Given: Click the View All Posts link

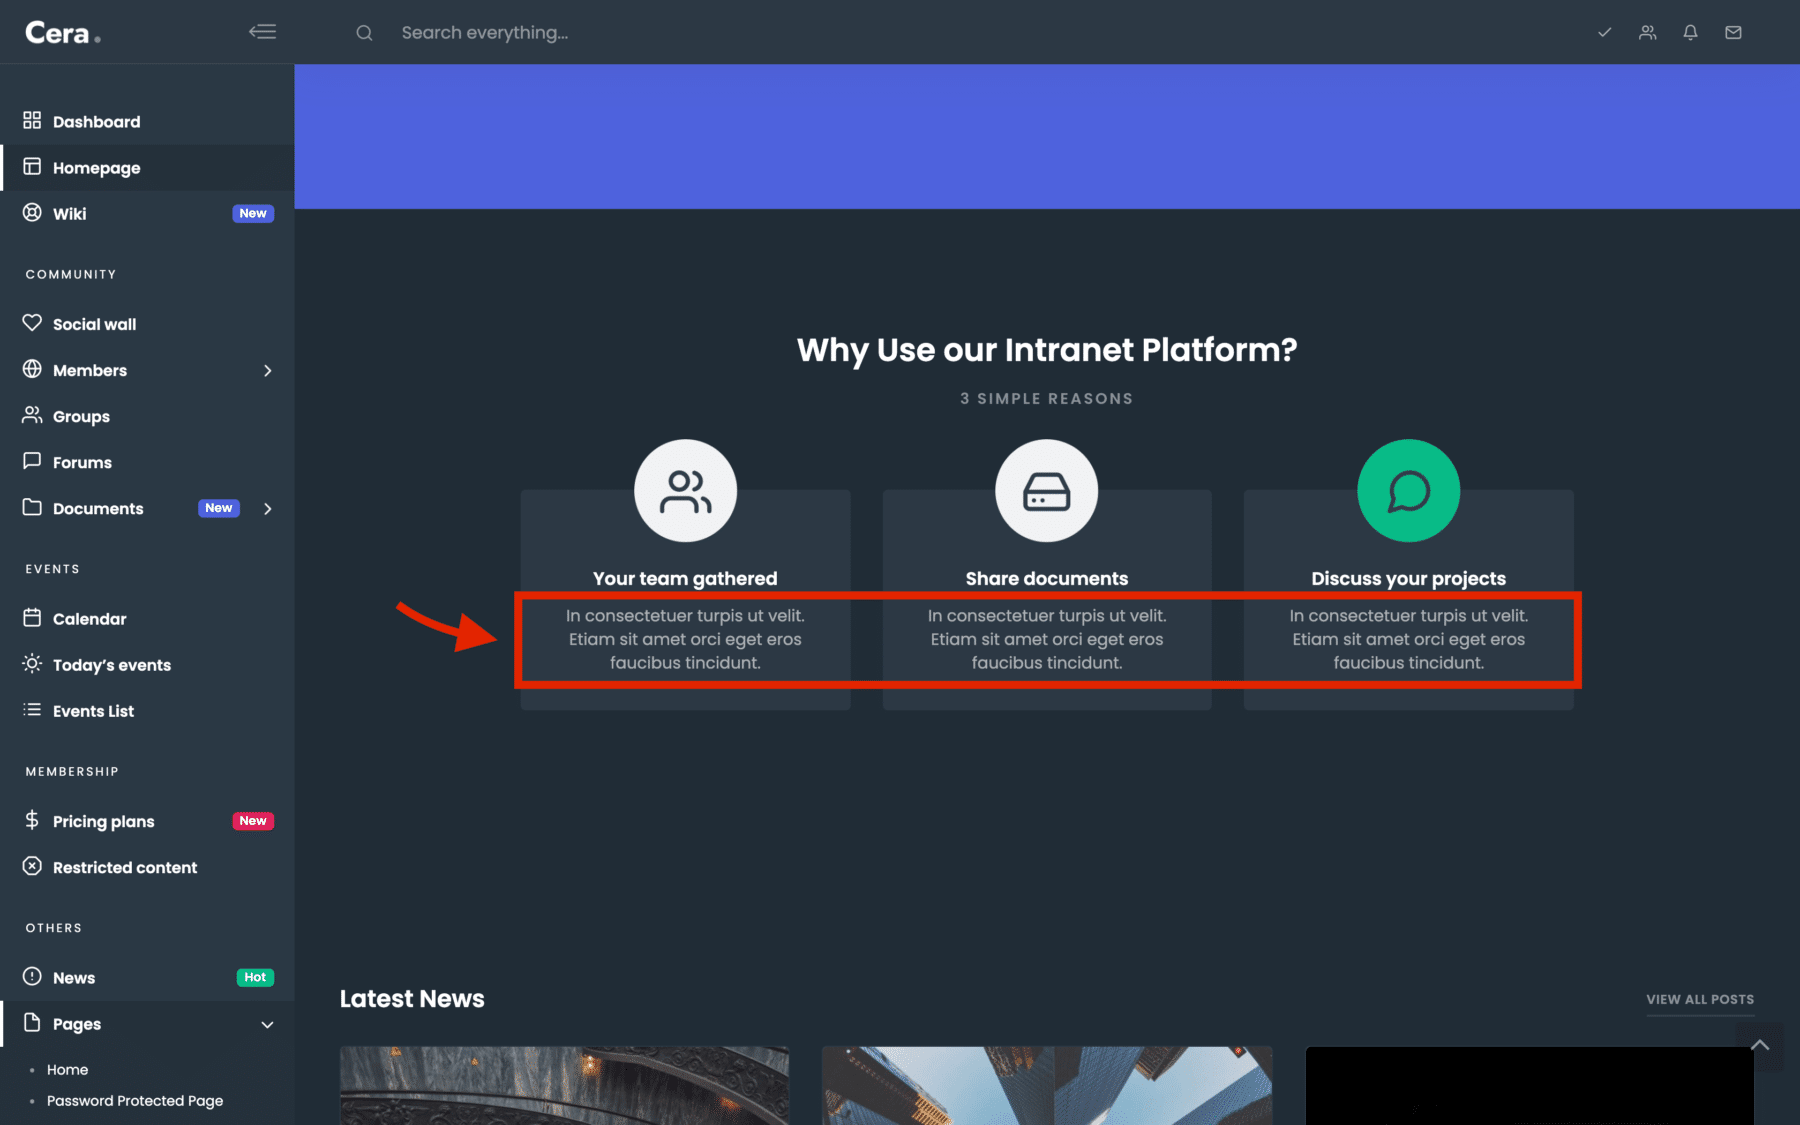Looking at the screenshot, I should [x=1699, y=999].
